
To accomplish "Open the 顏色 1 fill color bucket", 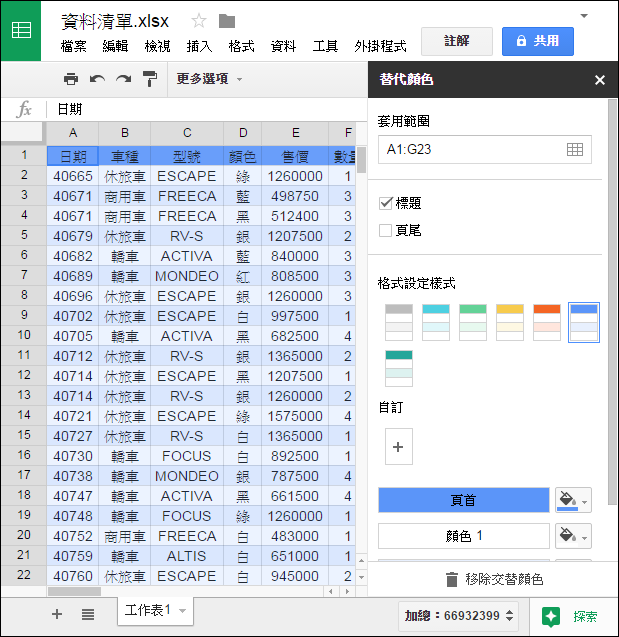I will pos(573,536).
